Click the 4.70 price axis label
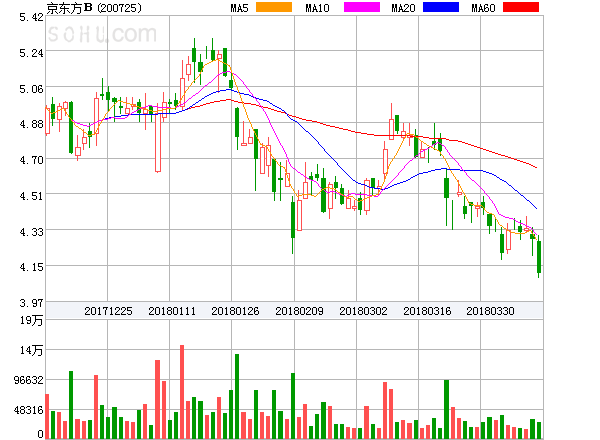 pyautogui.click(x=32, y=160)
